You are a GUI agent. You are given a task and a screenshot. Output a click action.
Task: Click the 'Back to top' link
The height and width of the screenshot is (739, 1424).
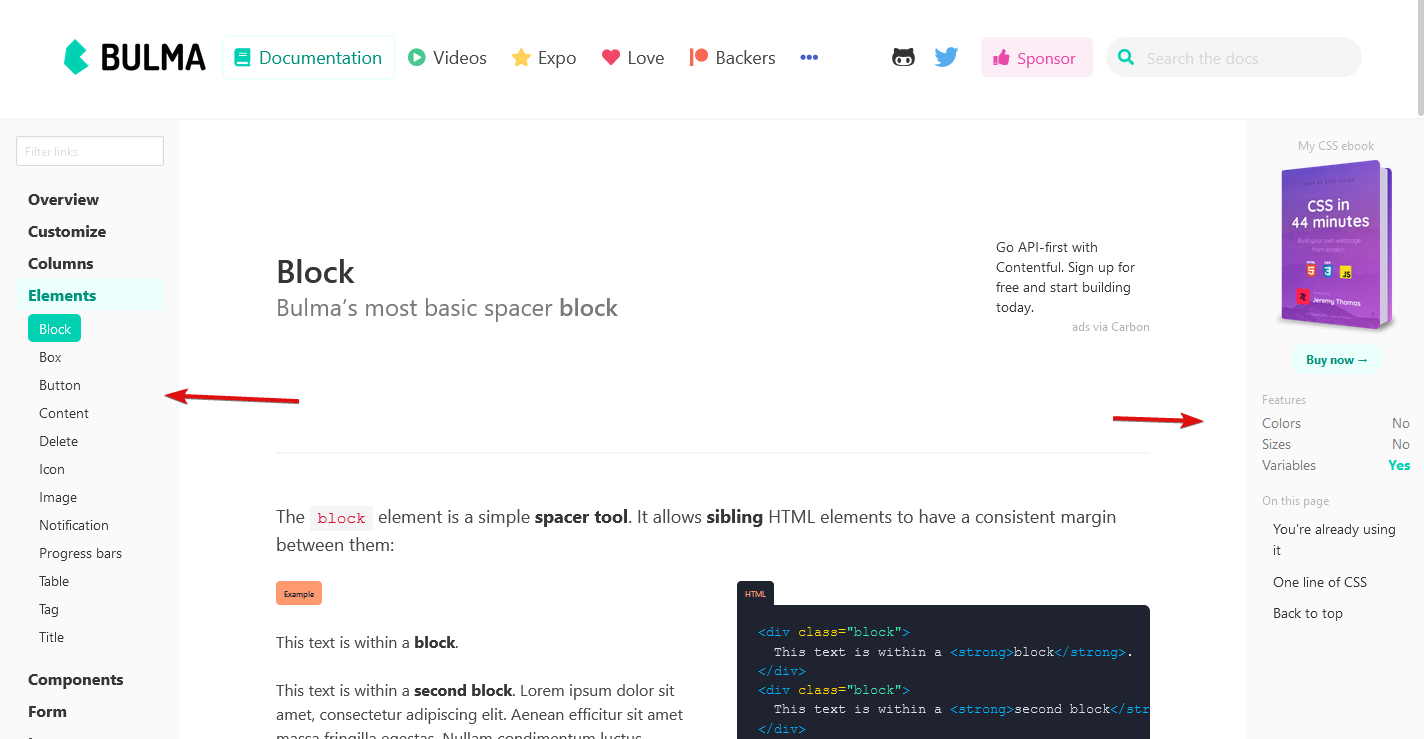click(x=1307, y=613)
